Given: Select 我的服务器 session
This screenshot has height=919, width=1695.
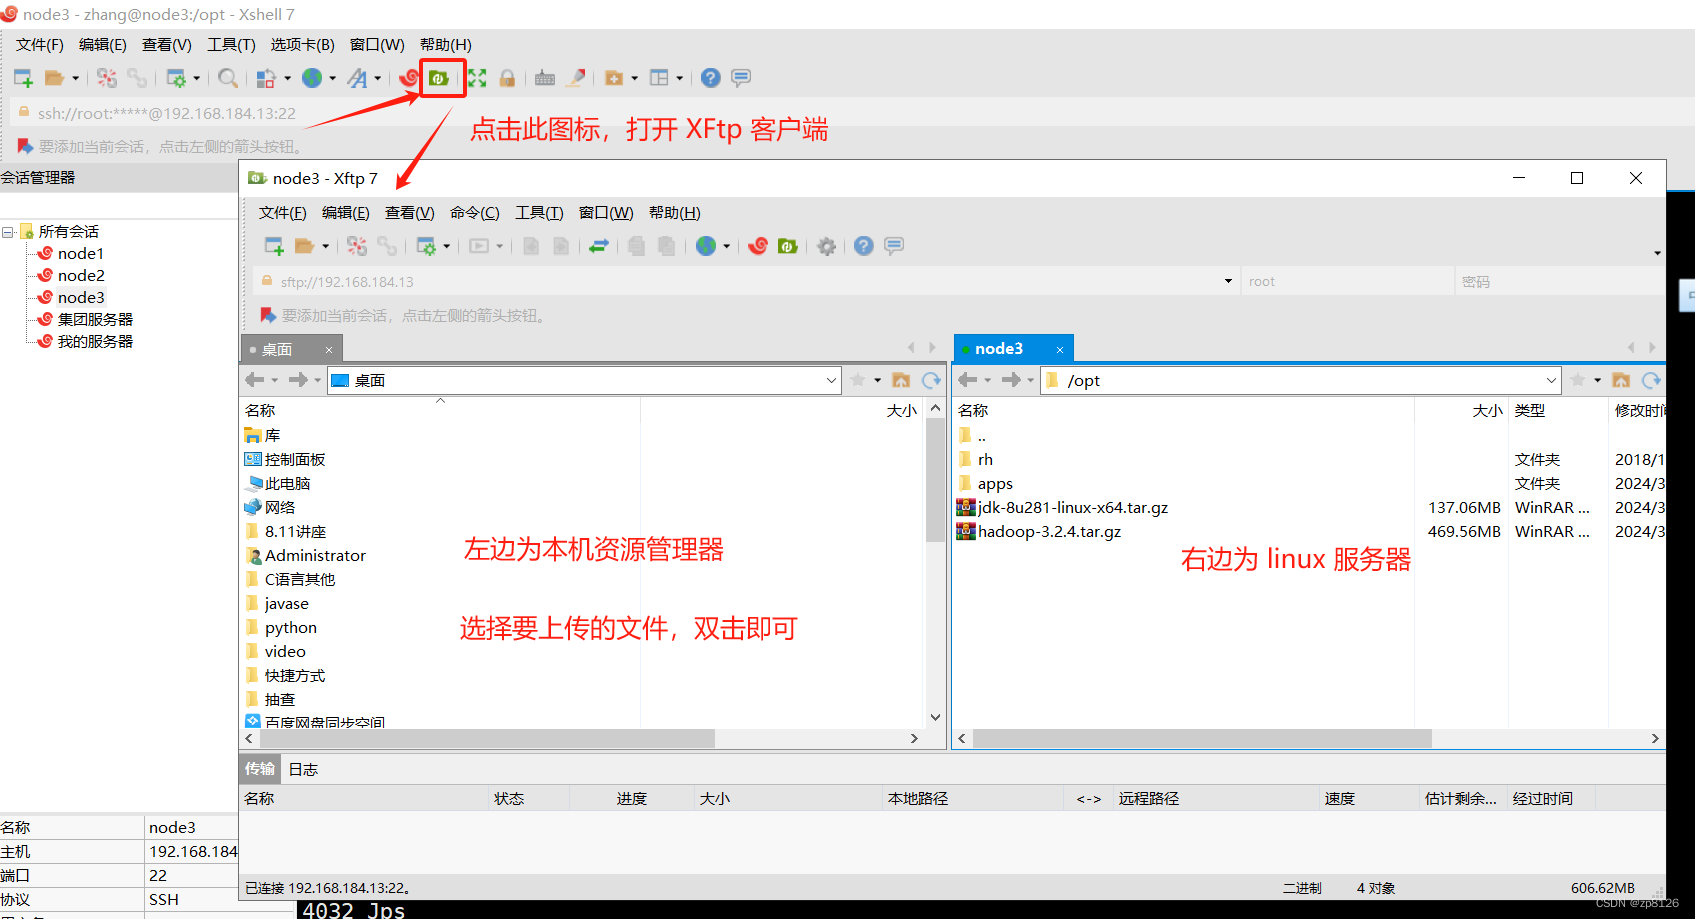Looking at the screenshot, I should pyautogui.click(x=95, y=342).
